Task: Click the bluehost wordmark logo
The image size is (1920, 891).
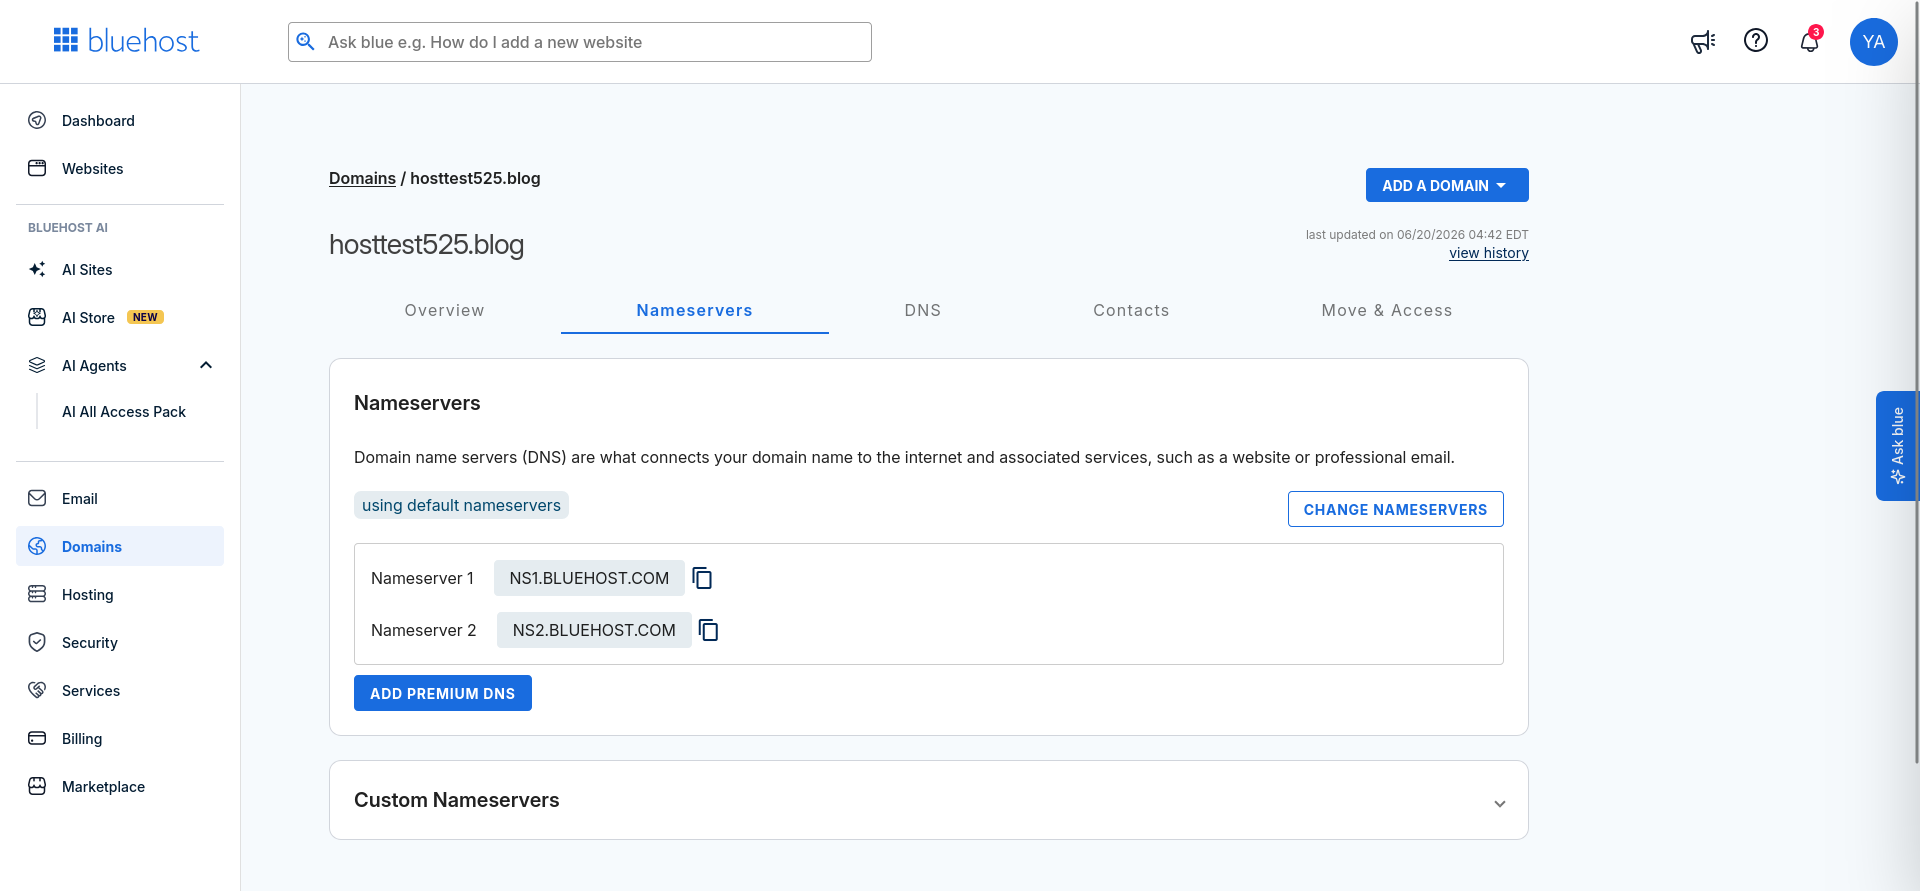Action: [x=143, y=41]
